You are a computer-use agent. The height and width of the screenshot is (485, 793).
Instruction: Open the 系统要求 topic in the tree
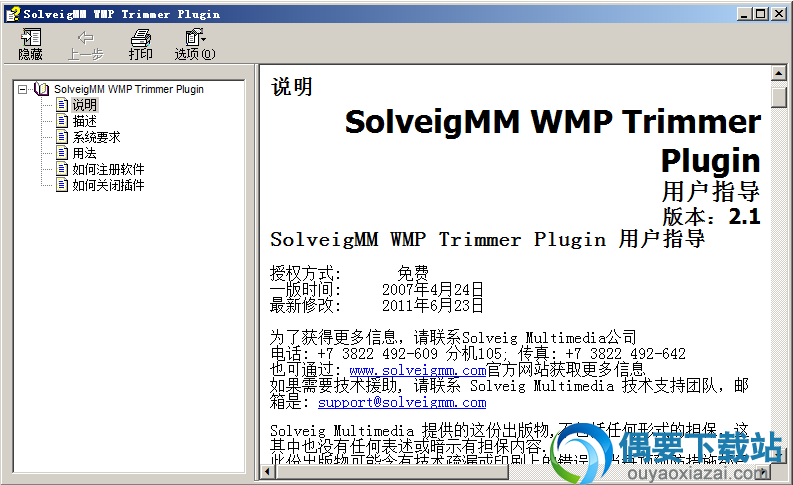pyautogui.click(x=96, y=137)
